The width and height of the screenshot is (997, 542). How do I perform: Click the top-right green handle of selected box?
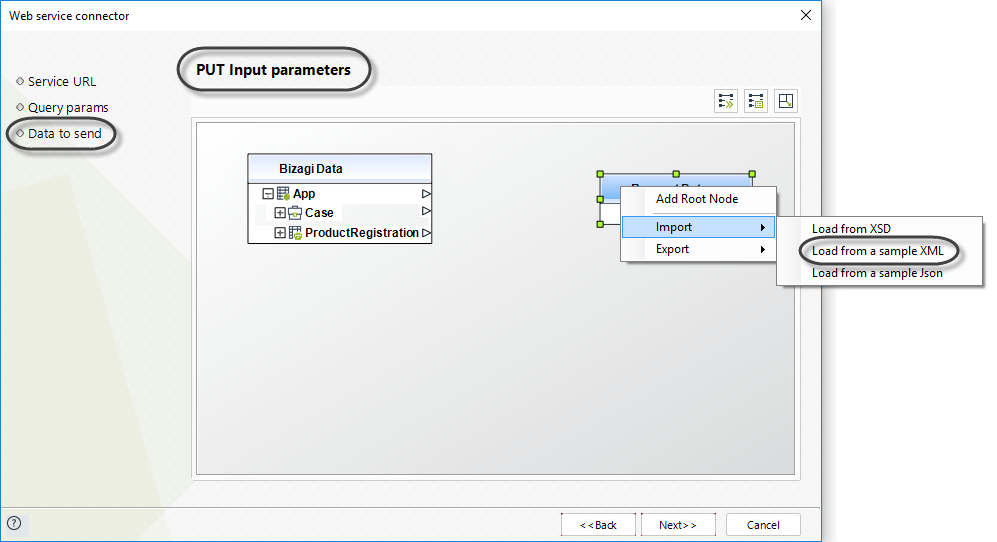(752, 174)
